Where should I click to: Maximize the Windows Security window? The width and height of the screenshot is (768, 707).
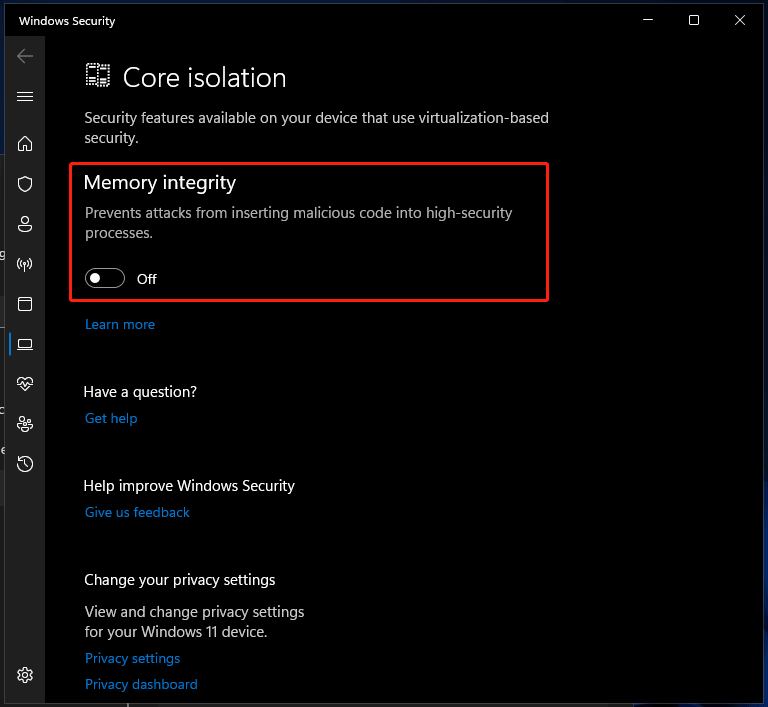[694, 20]
